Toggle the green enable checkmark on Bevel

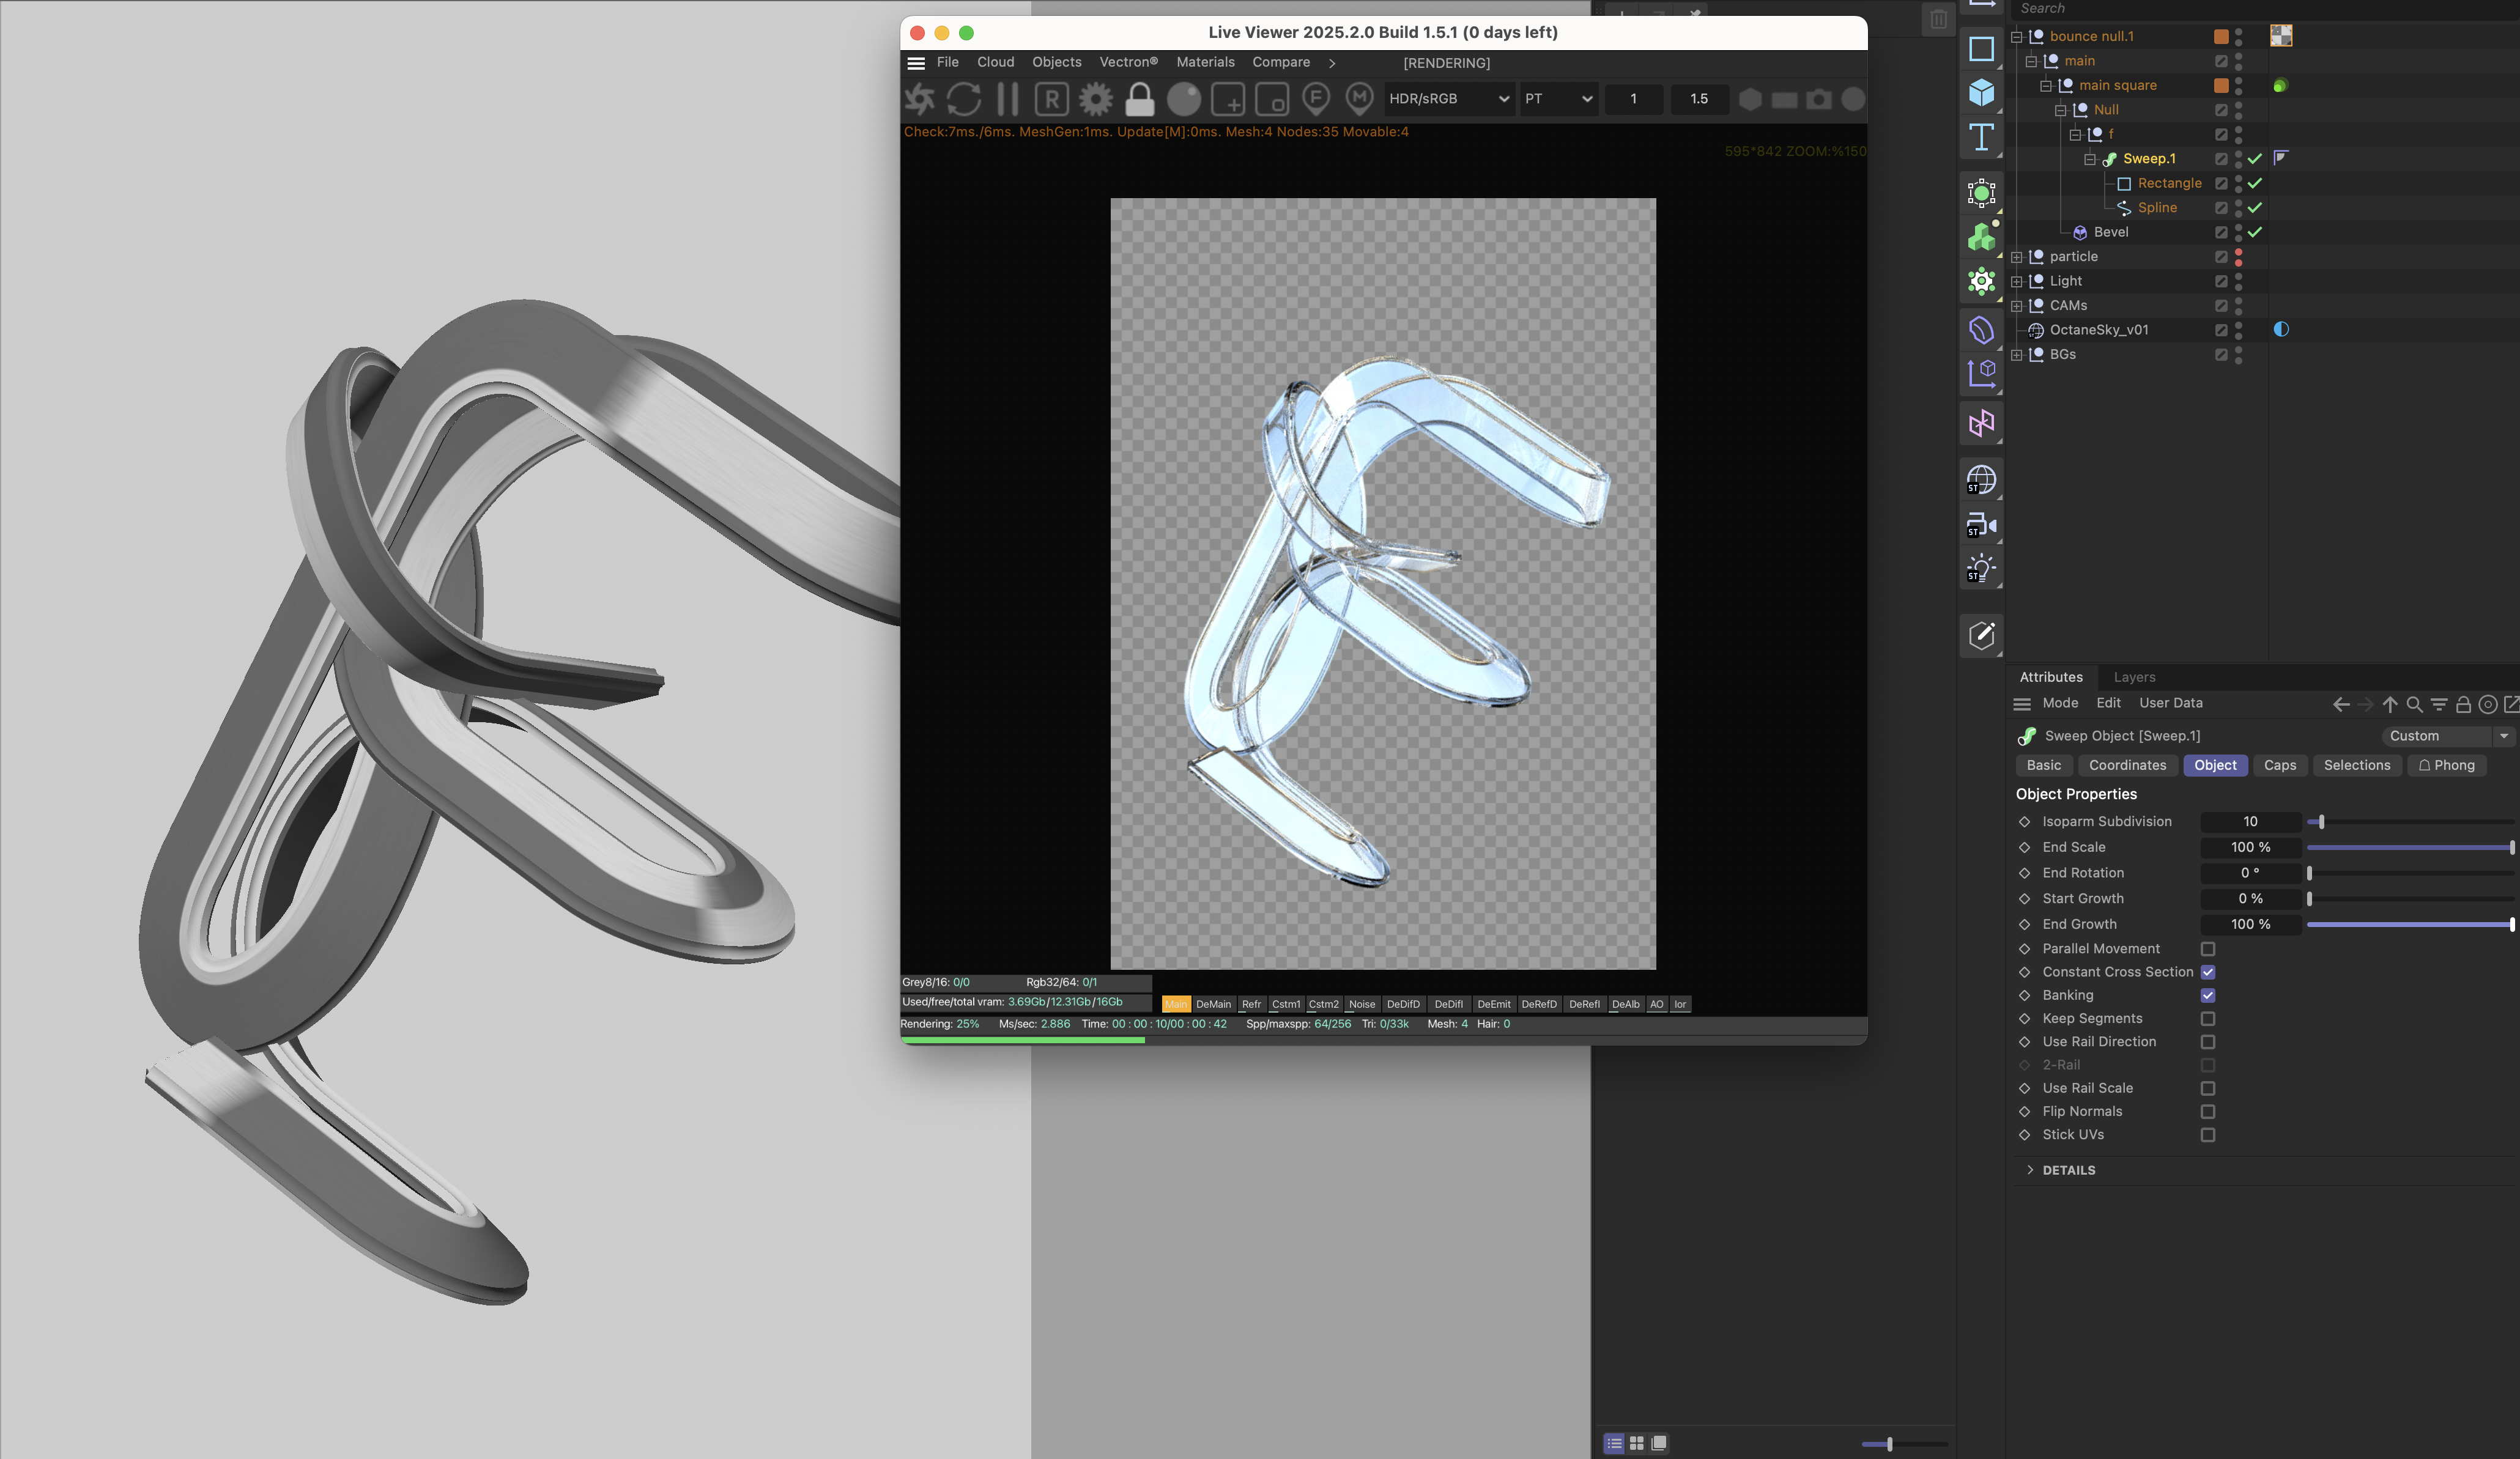click(2255, 232)
